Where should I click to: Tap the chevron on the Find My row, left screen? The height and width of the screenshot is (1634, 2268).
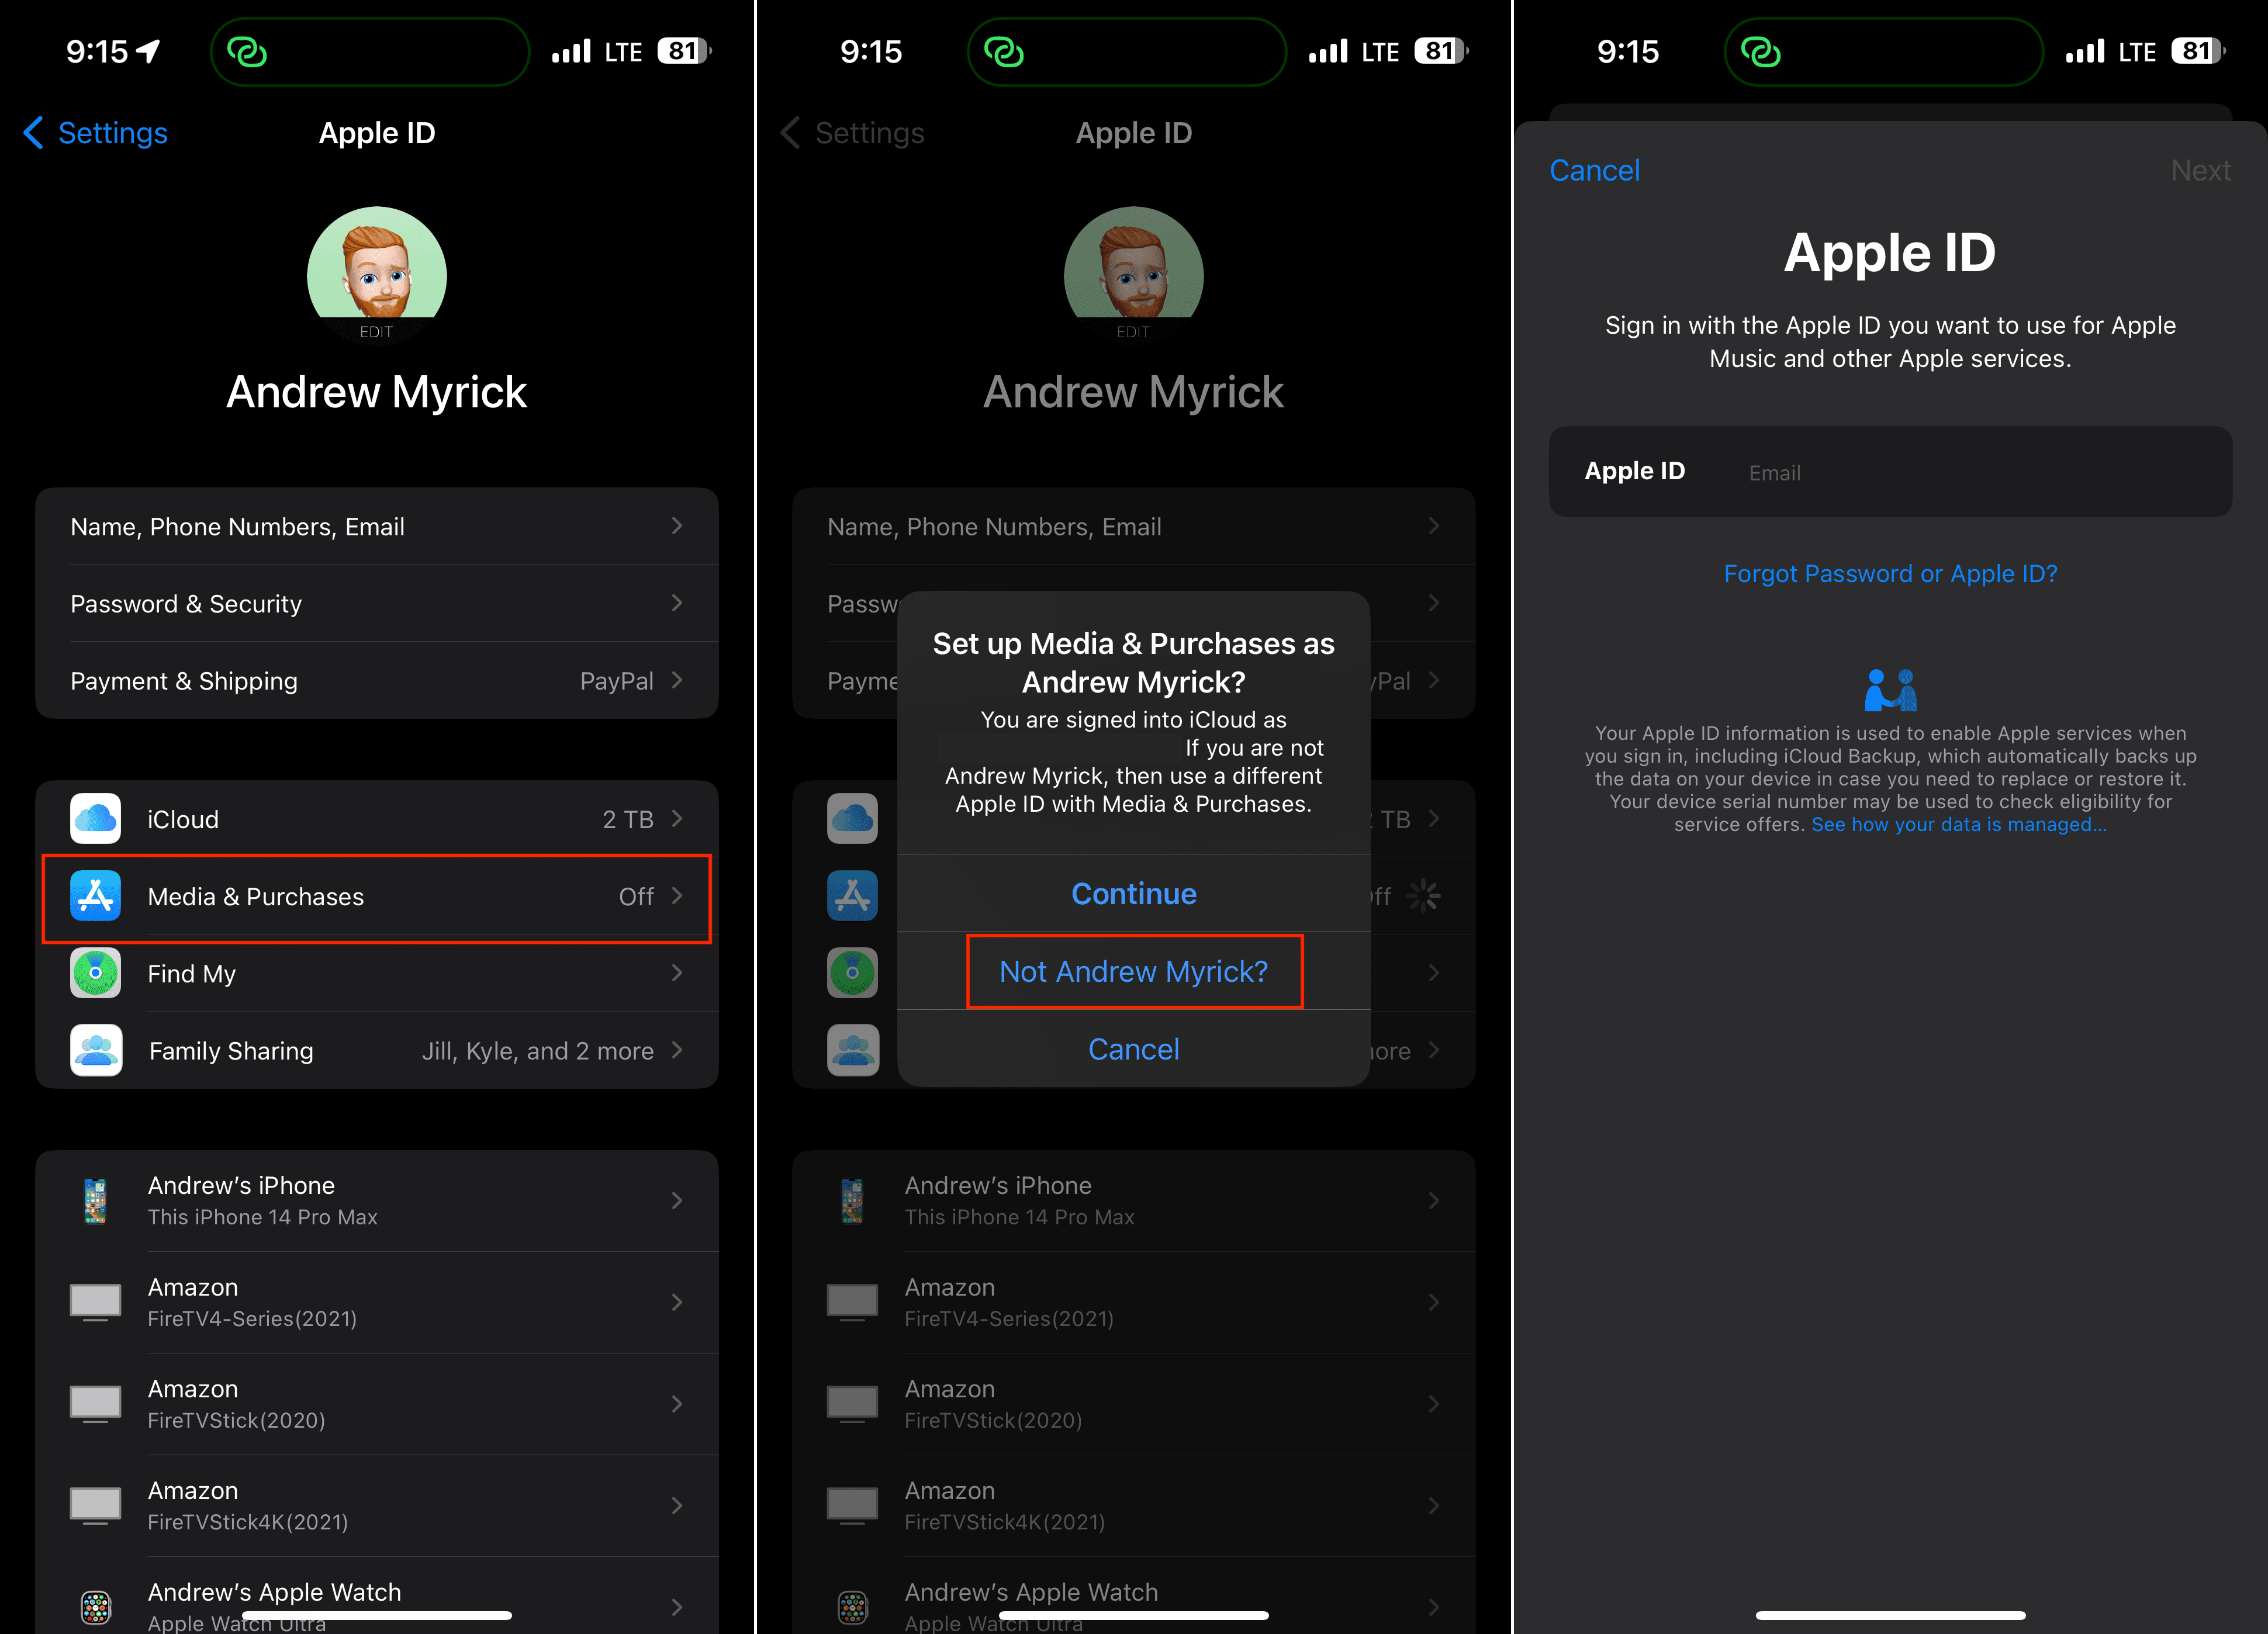pos(677,973)
